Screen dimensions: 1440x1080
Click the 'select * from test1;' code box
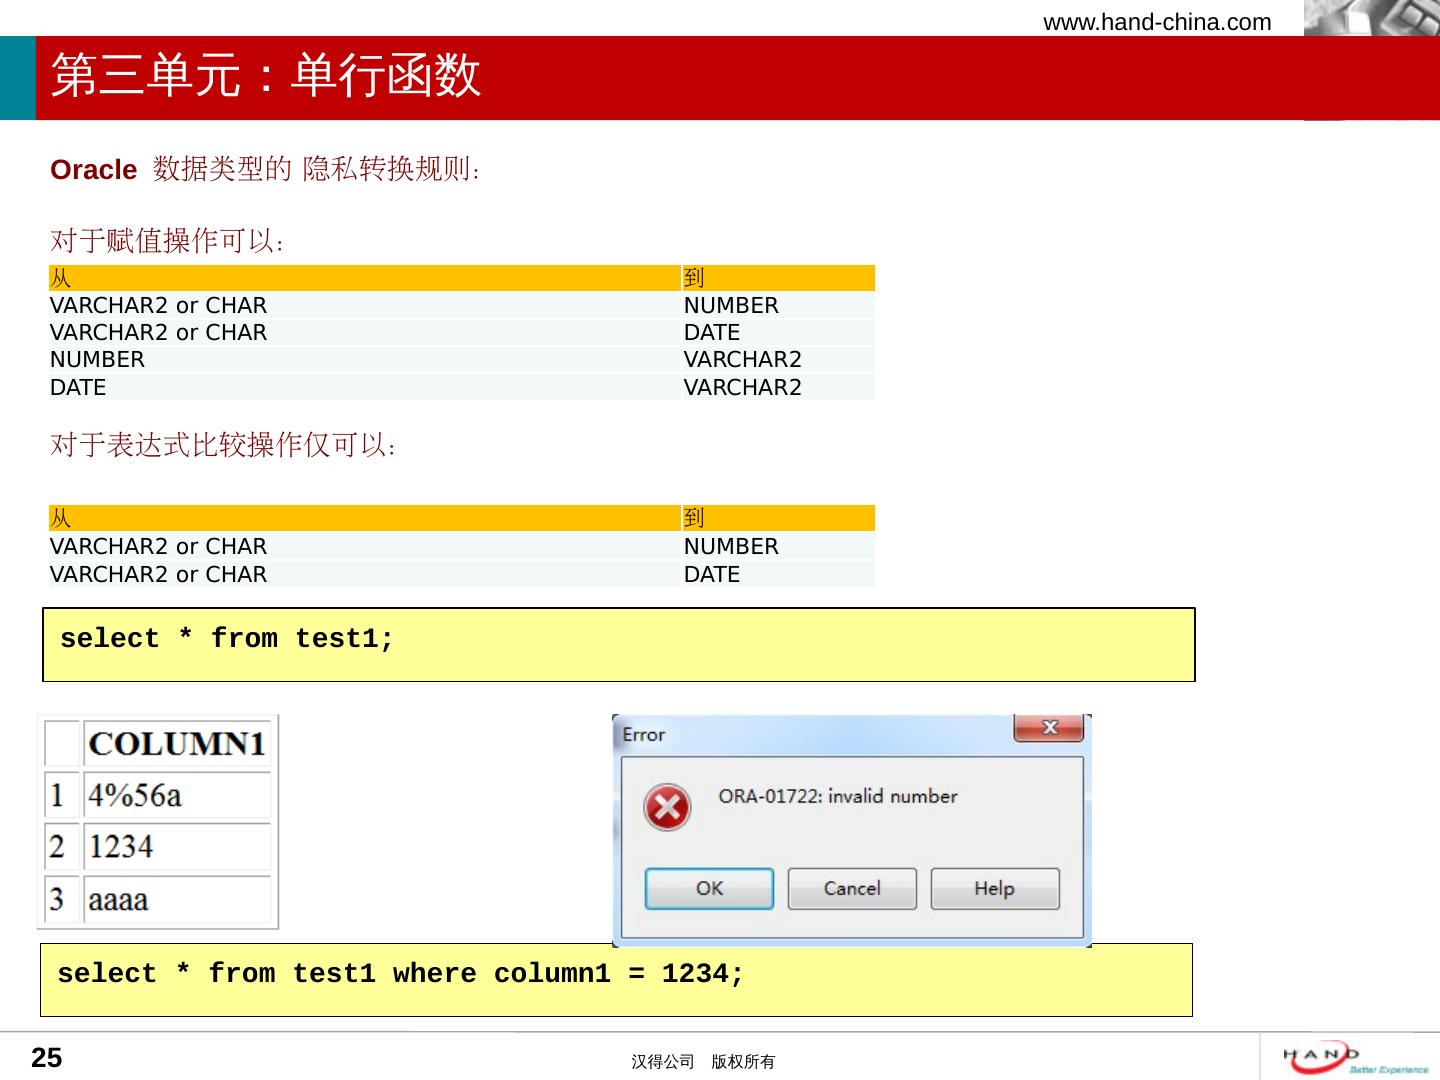[618, 644]
